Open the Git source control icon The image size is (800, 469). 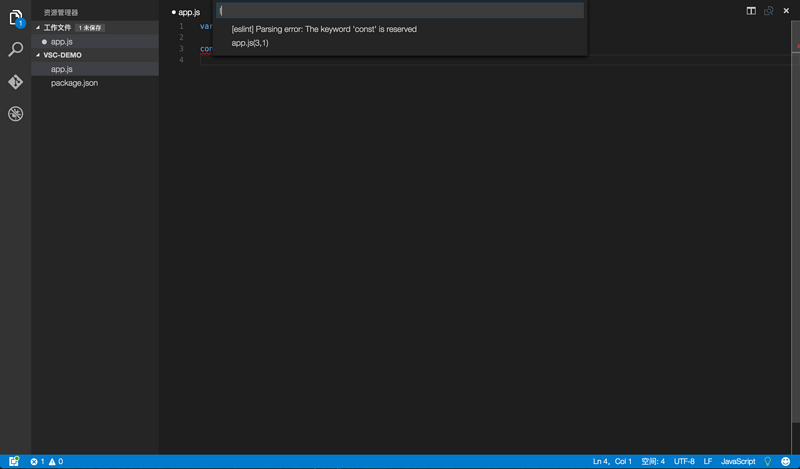click(15, 82)
